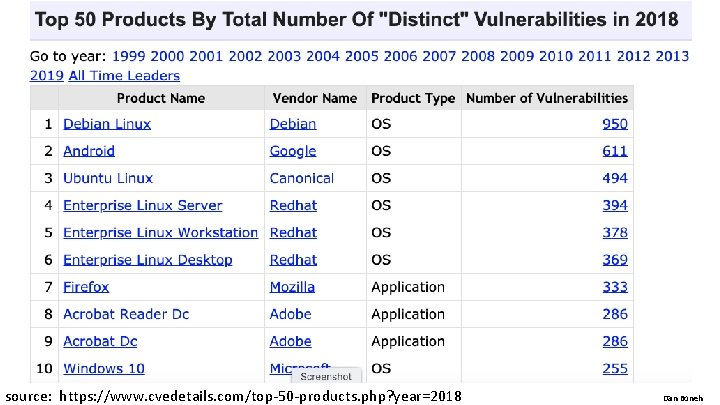
Task: Click the Product Name column header
Action: [161, 98]
